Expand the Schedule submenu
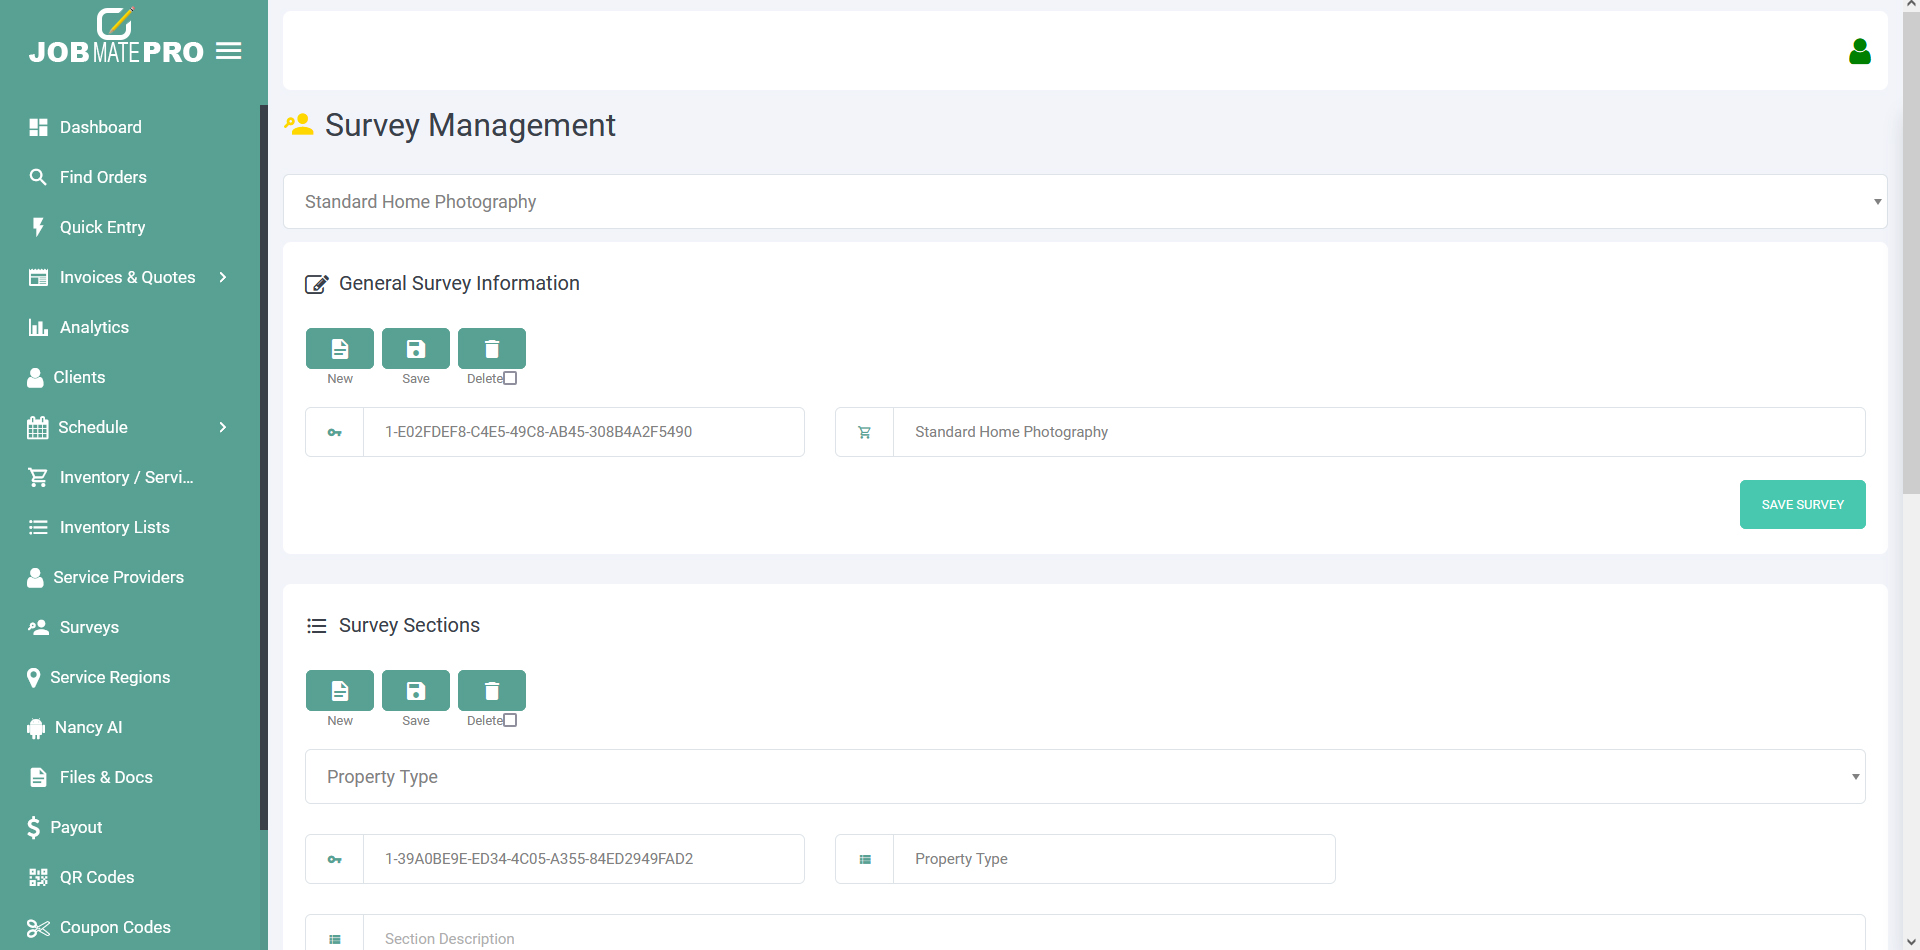Screen dimensions: 1920x950 (x=222, y=427)
